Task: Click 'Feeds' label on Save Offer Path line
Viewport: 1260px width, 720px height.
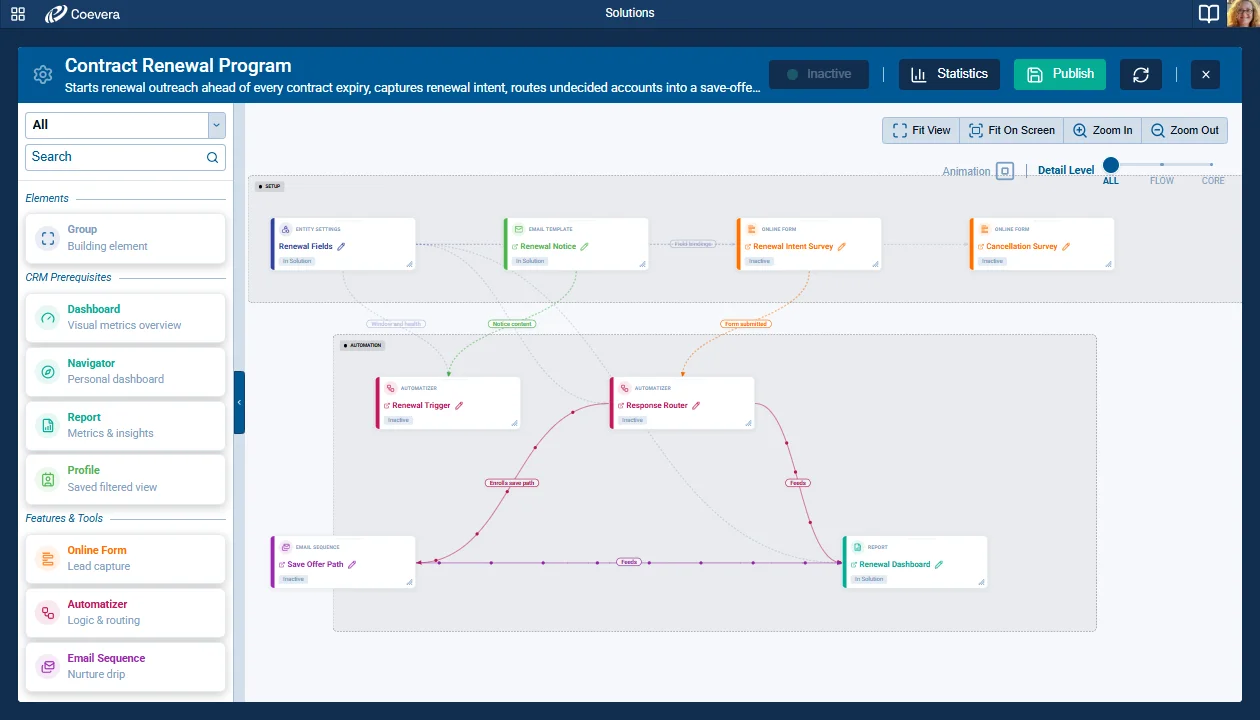Action: coord(628,562)
